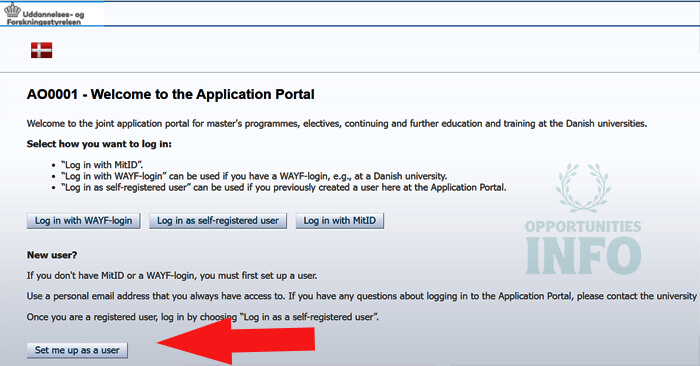The height and width of the screenshot is (366, 700).
Task: Click the bullet about WAYF-login at Danish university
Action: pyautogui.click(x=254, y=176)
